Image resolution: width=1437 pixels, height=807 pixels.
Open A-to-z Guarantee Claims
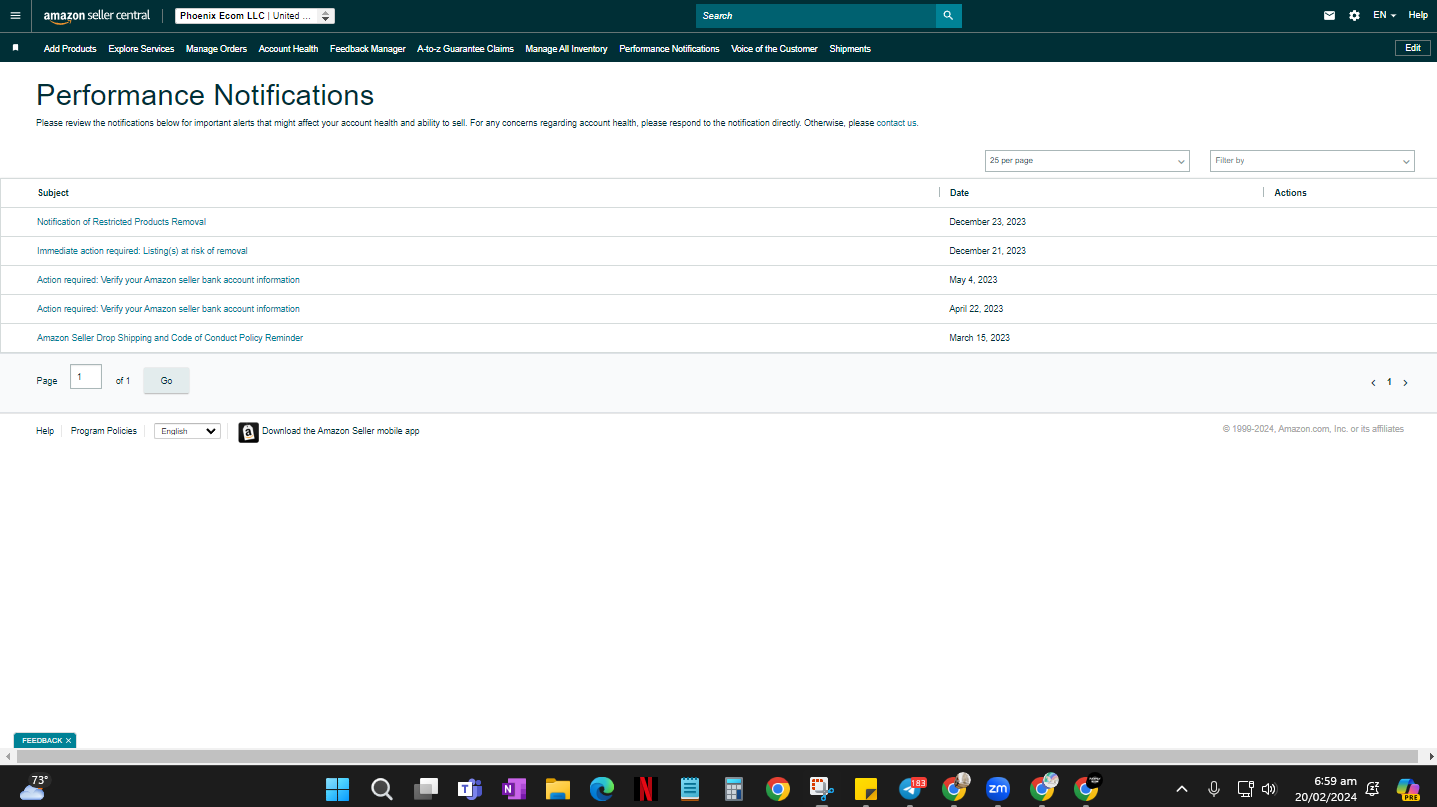[465, 49]
